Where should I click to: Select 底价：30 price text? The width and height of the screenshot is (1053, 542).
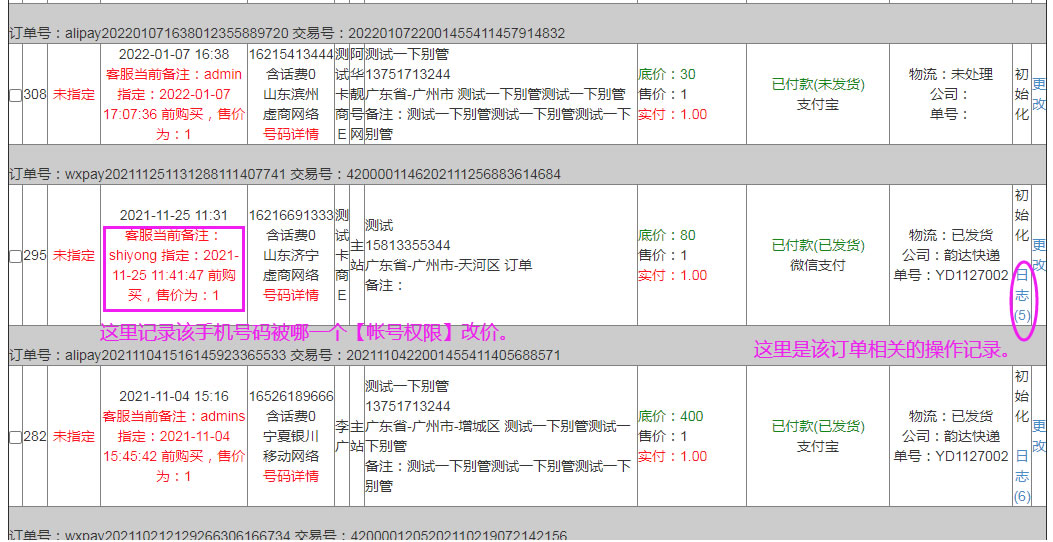point(667,74)
